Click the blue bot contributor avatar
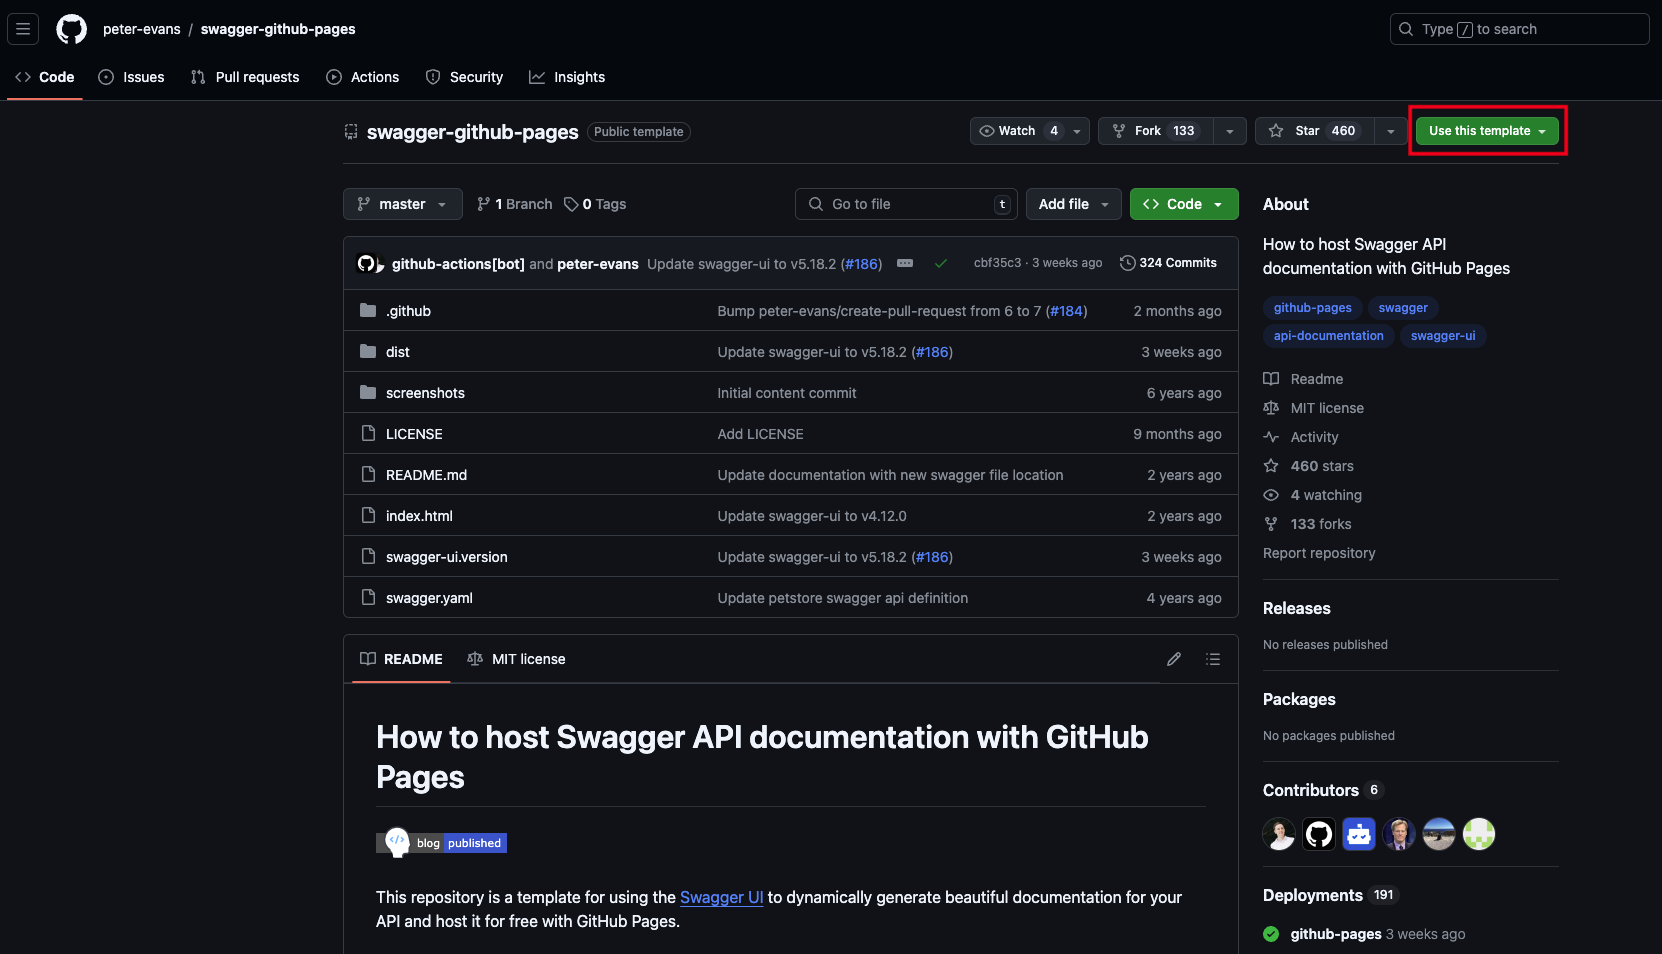This screenshot has height=954, width=1662. pyautogui.click(x=1359, y=834)
